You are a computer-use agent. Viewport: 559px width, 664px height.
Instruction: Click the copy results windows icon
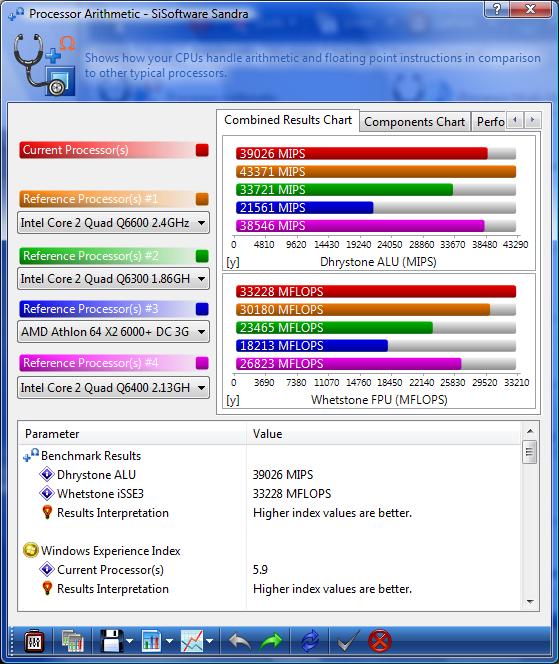tap(72, 641)
